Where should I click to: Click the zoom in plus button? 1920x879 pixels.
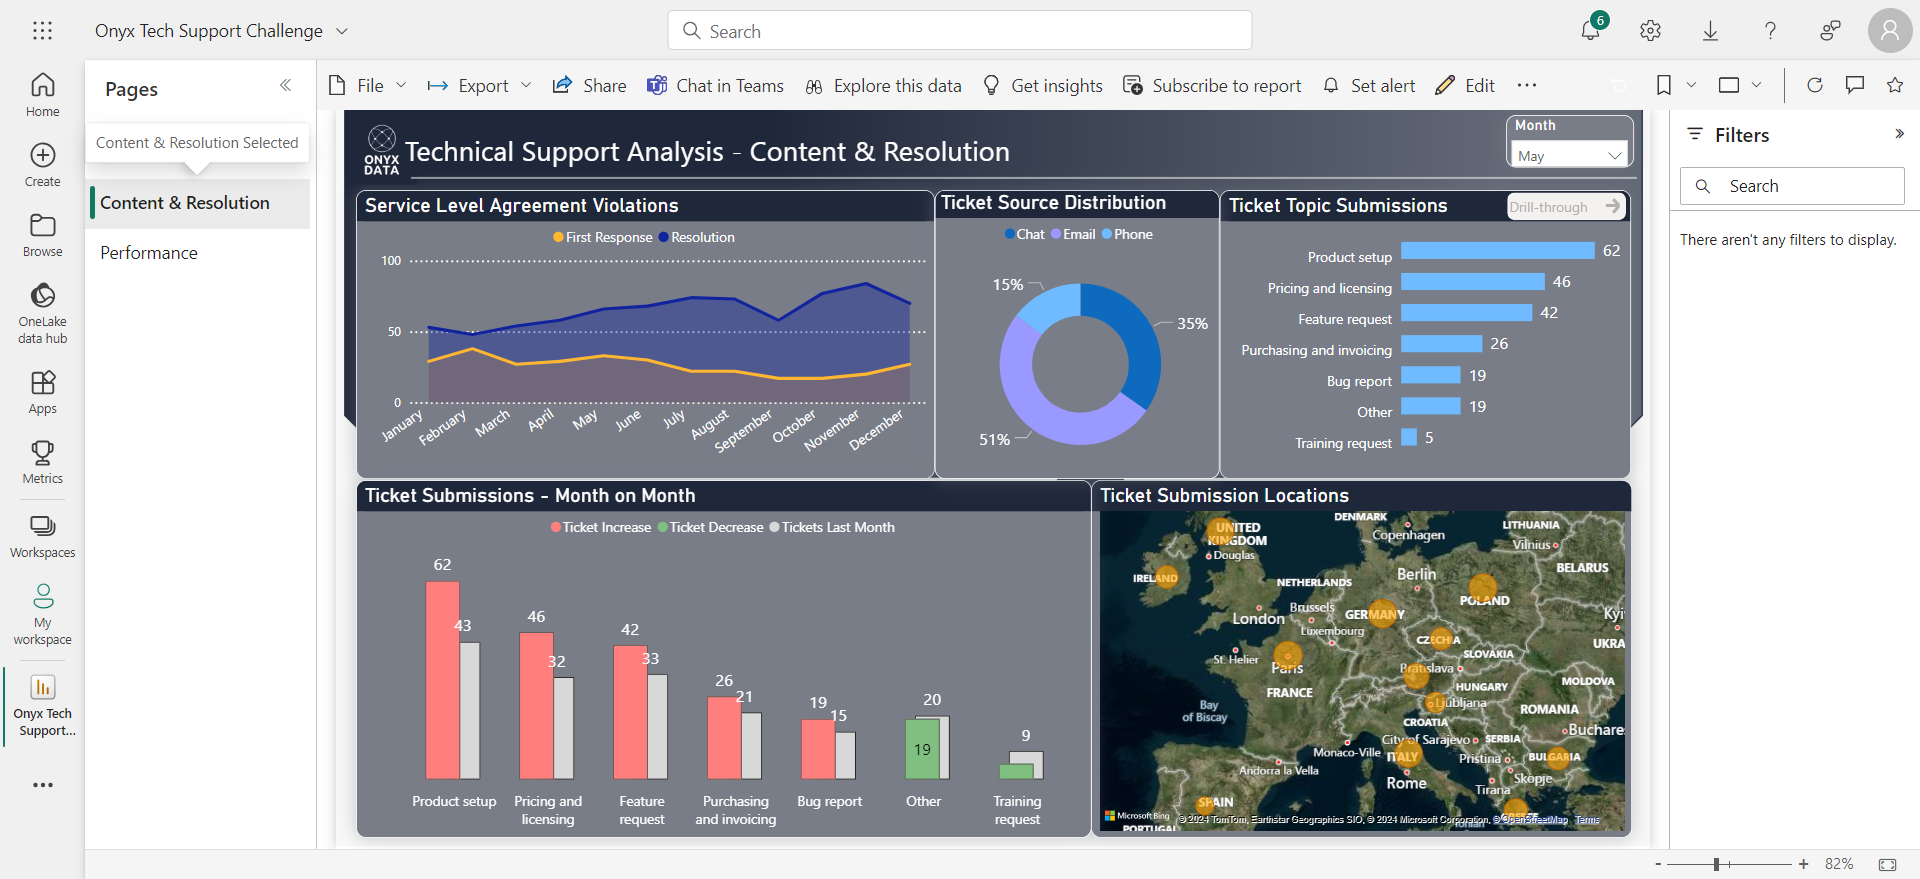[x=1803, y=864]
